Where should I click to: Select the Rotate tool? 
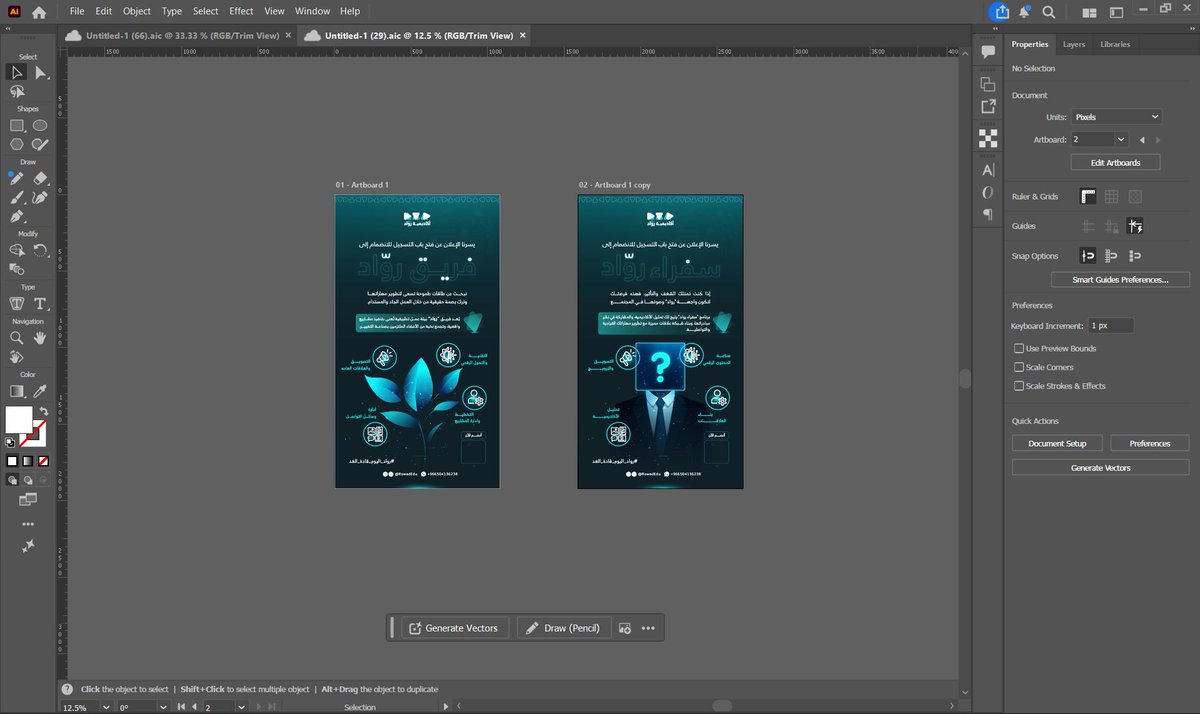(40, 250)
